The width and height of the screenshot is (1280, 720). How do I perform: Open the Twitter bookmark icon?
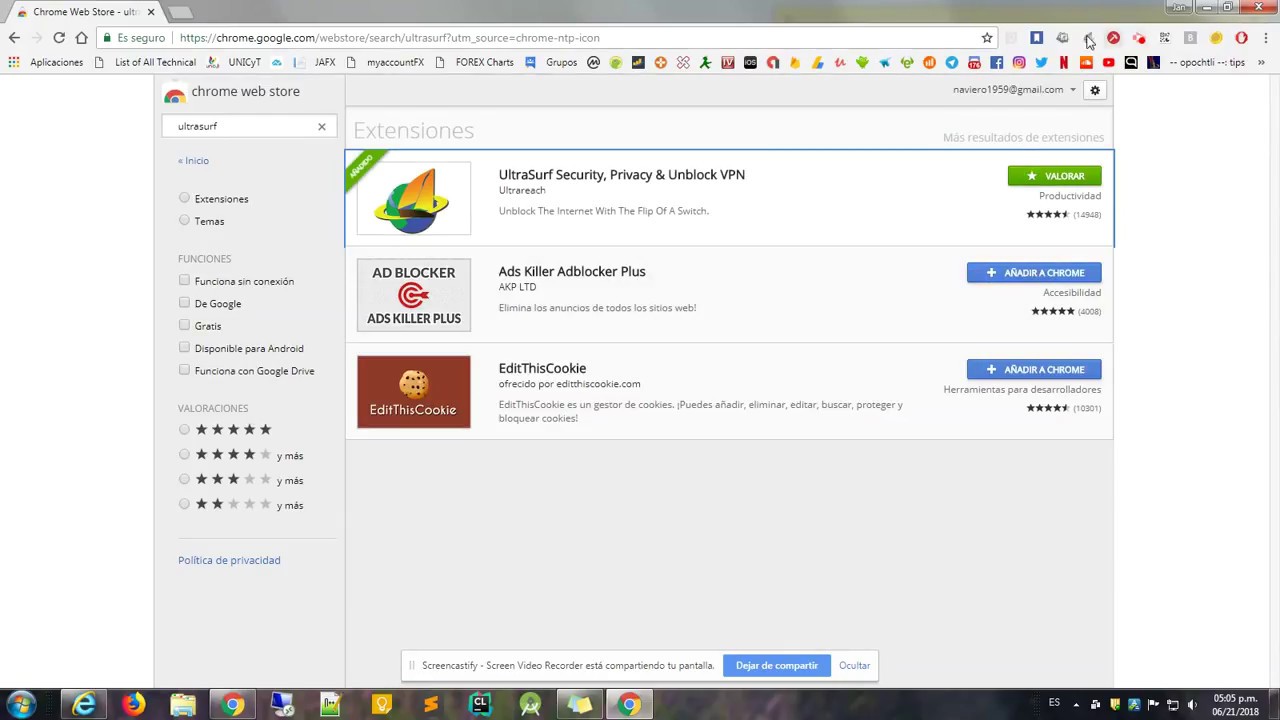pos(1041,62)
